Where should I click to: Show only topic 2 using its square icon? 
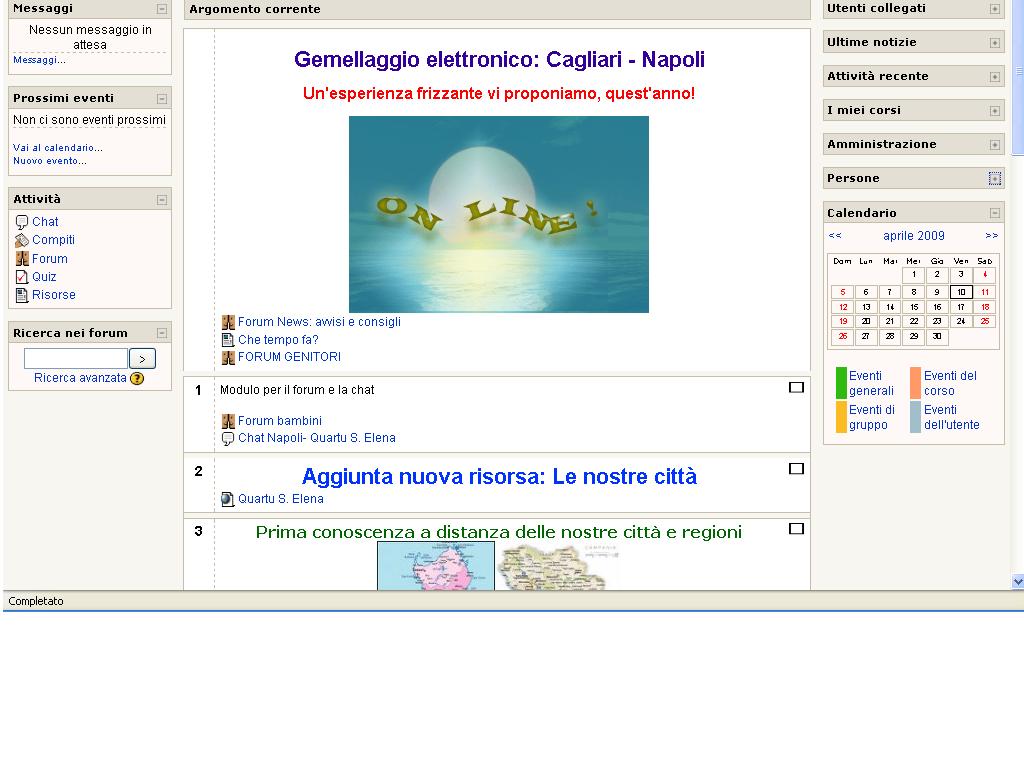click(x=796, y=469)
